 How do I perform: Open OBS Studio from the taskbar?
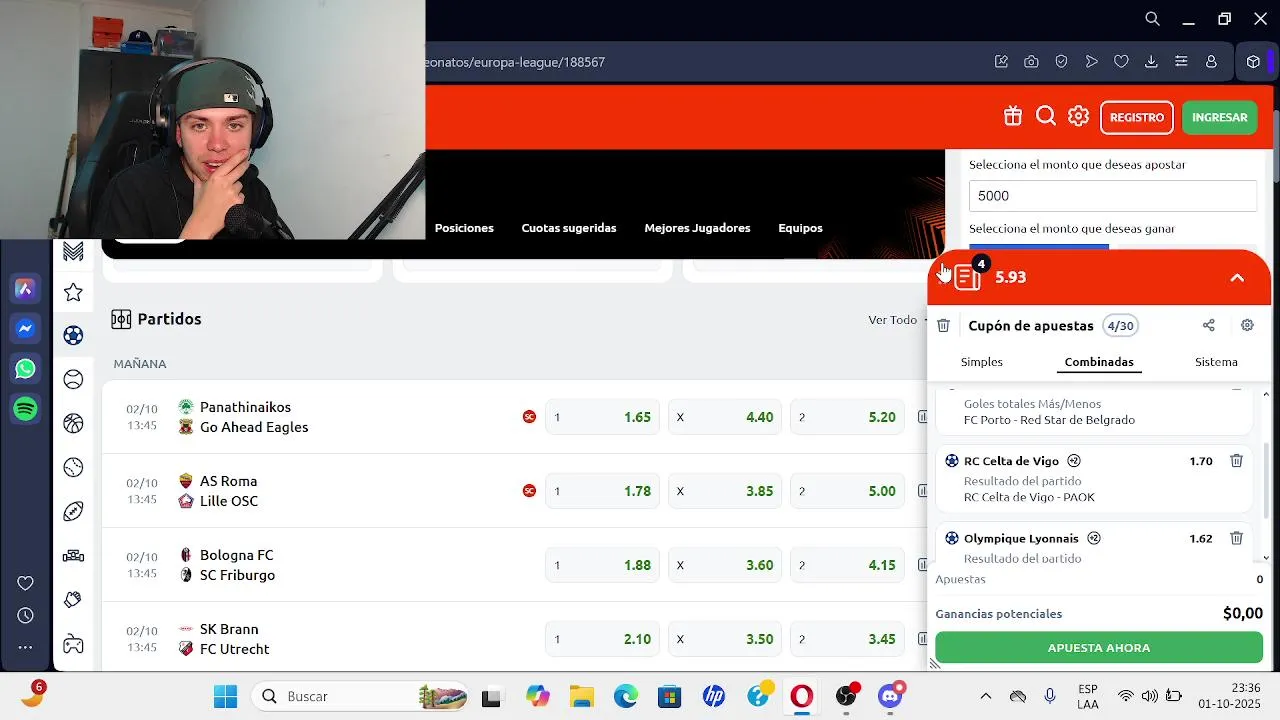point(847,696)
